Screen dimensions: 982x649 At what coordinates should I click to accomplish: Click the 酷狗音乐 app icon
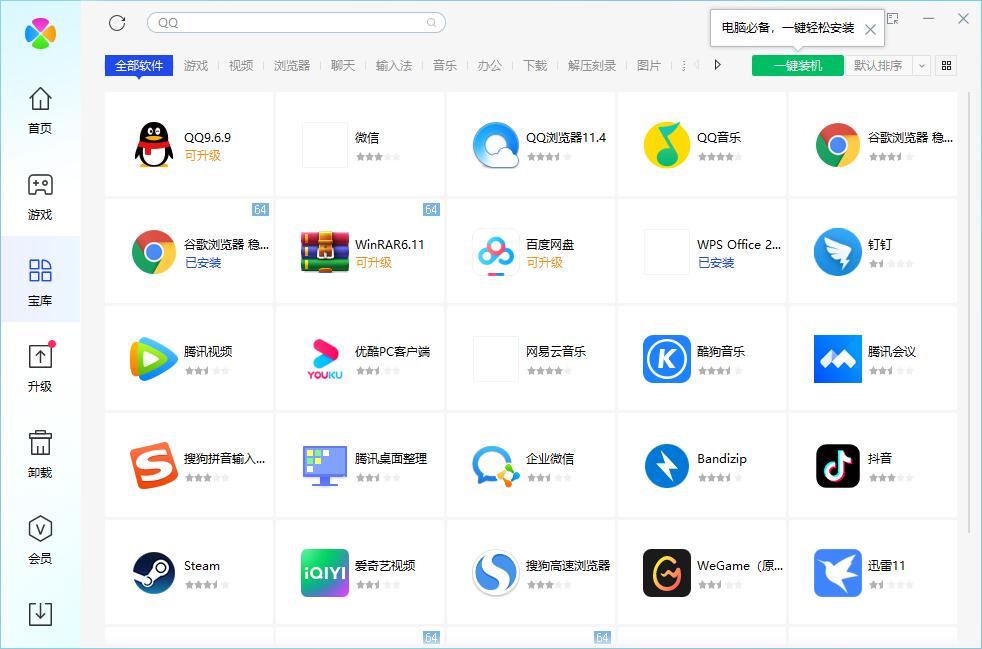(x=667, y=359)
